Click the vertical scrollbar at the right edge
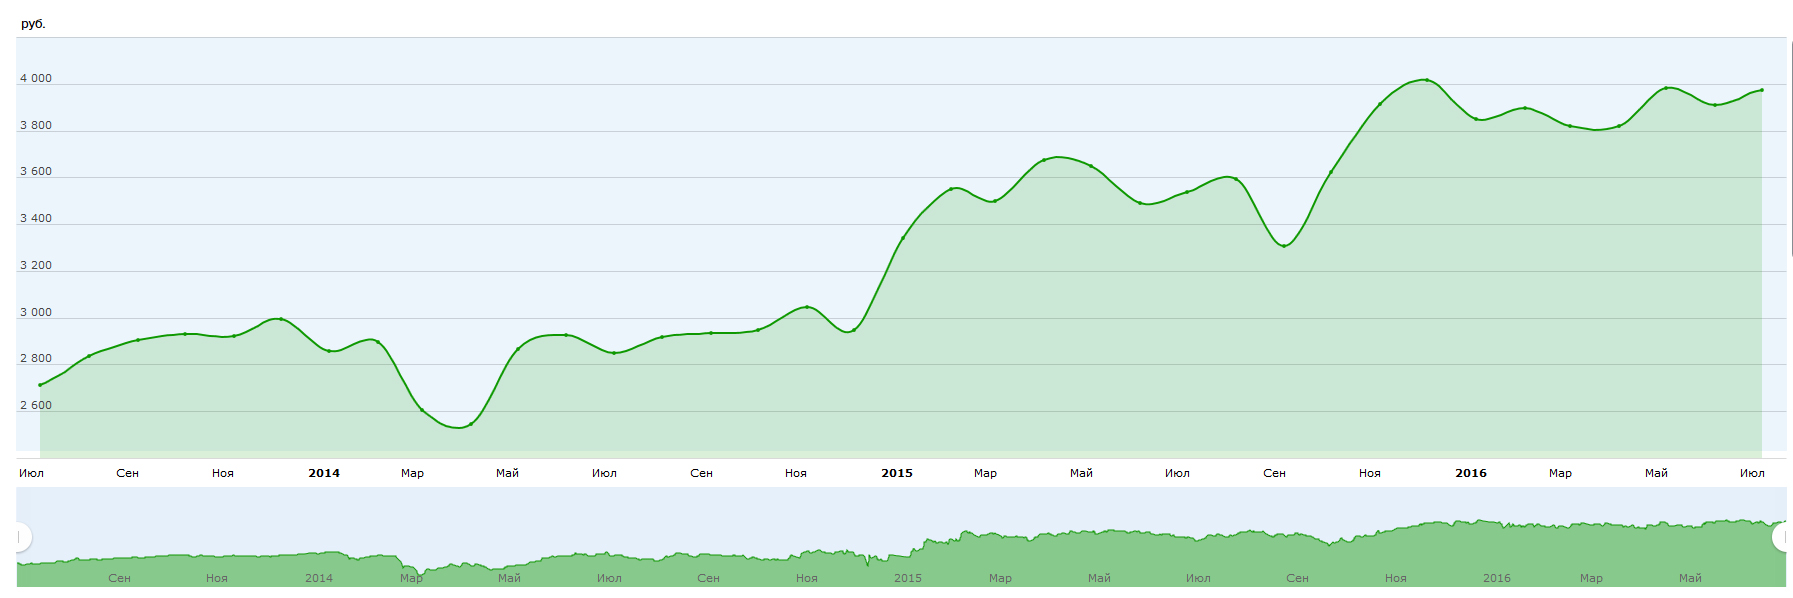Image resolution: width=1793 pixels, height=598 pixels. point(1791,150)
